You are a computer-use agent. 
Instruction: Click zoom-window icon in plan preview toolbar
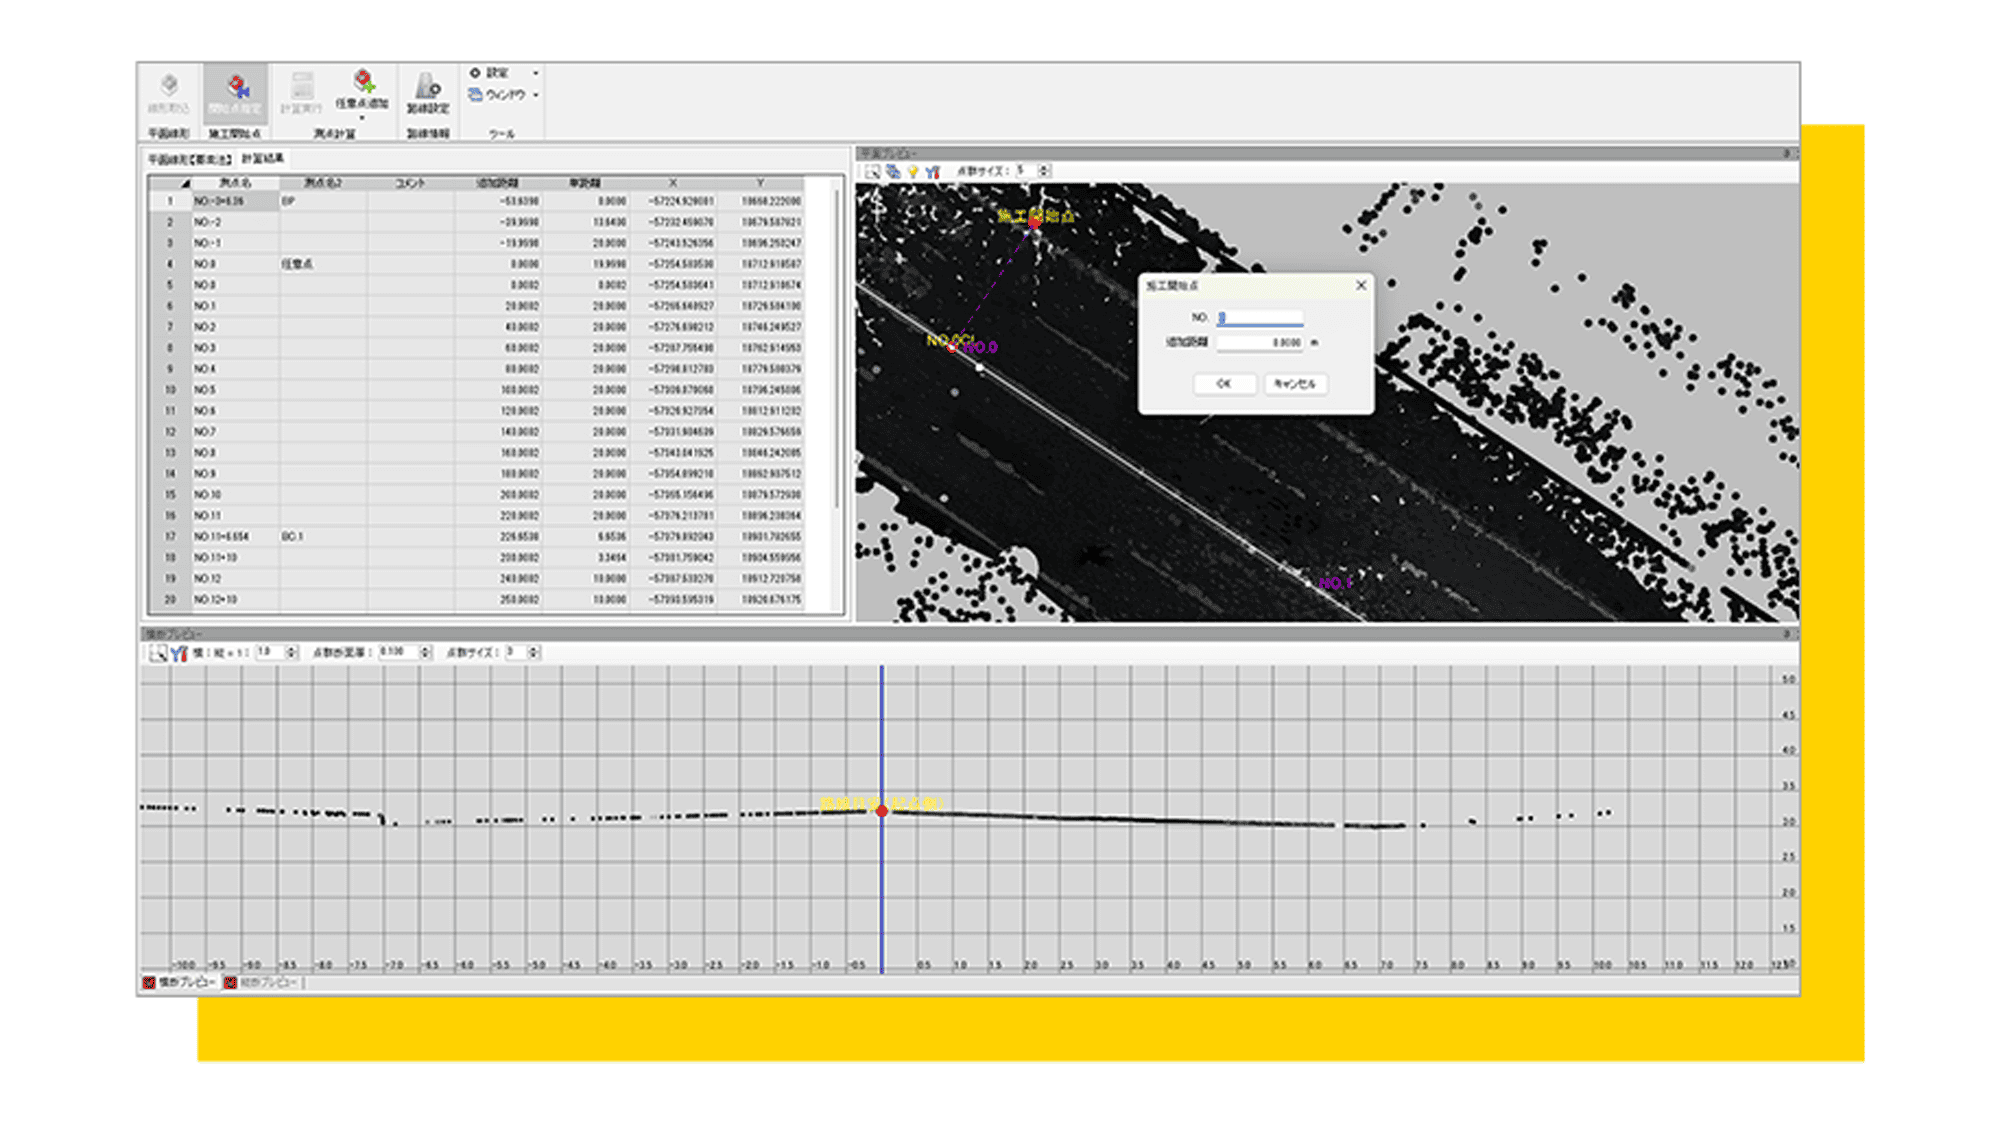point(873,172)
